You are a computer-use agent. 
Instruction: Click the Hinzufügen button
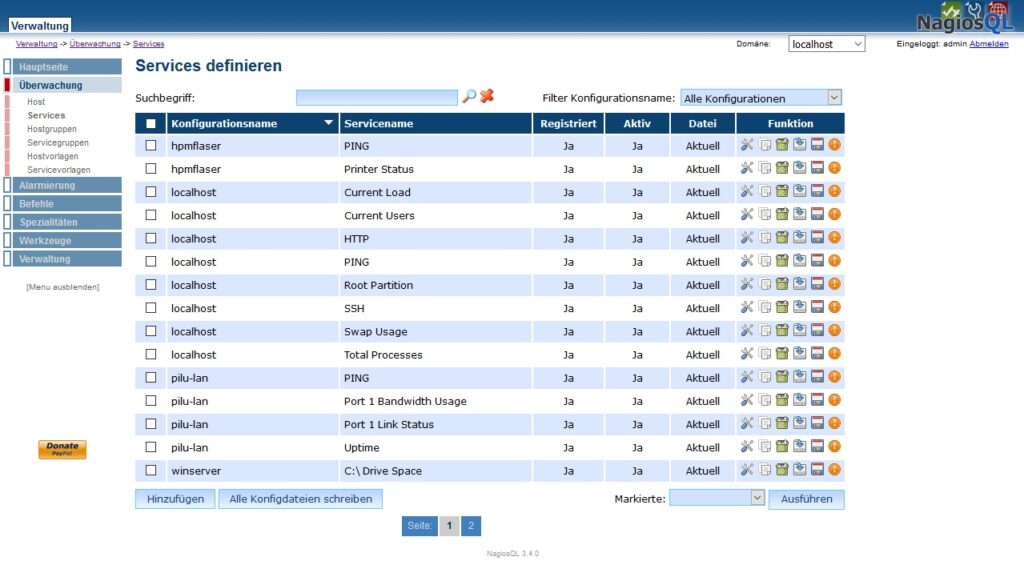point(174,499)
